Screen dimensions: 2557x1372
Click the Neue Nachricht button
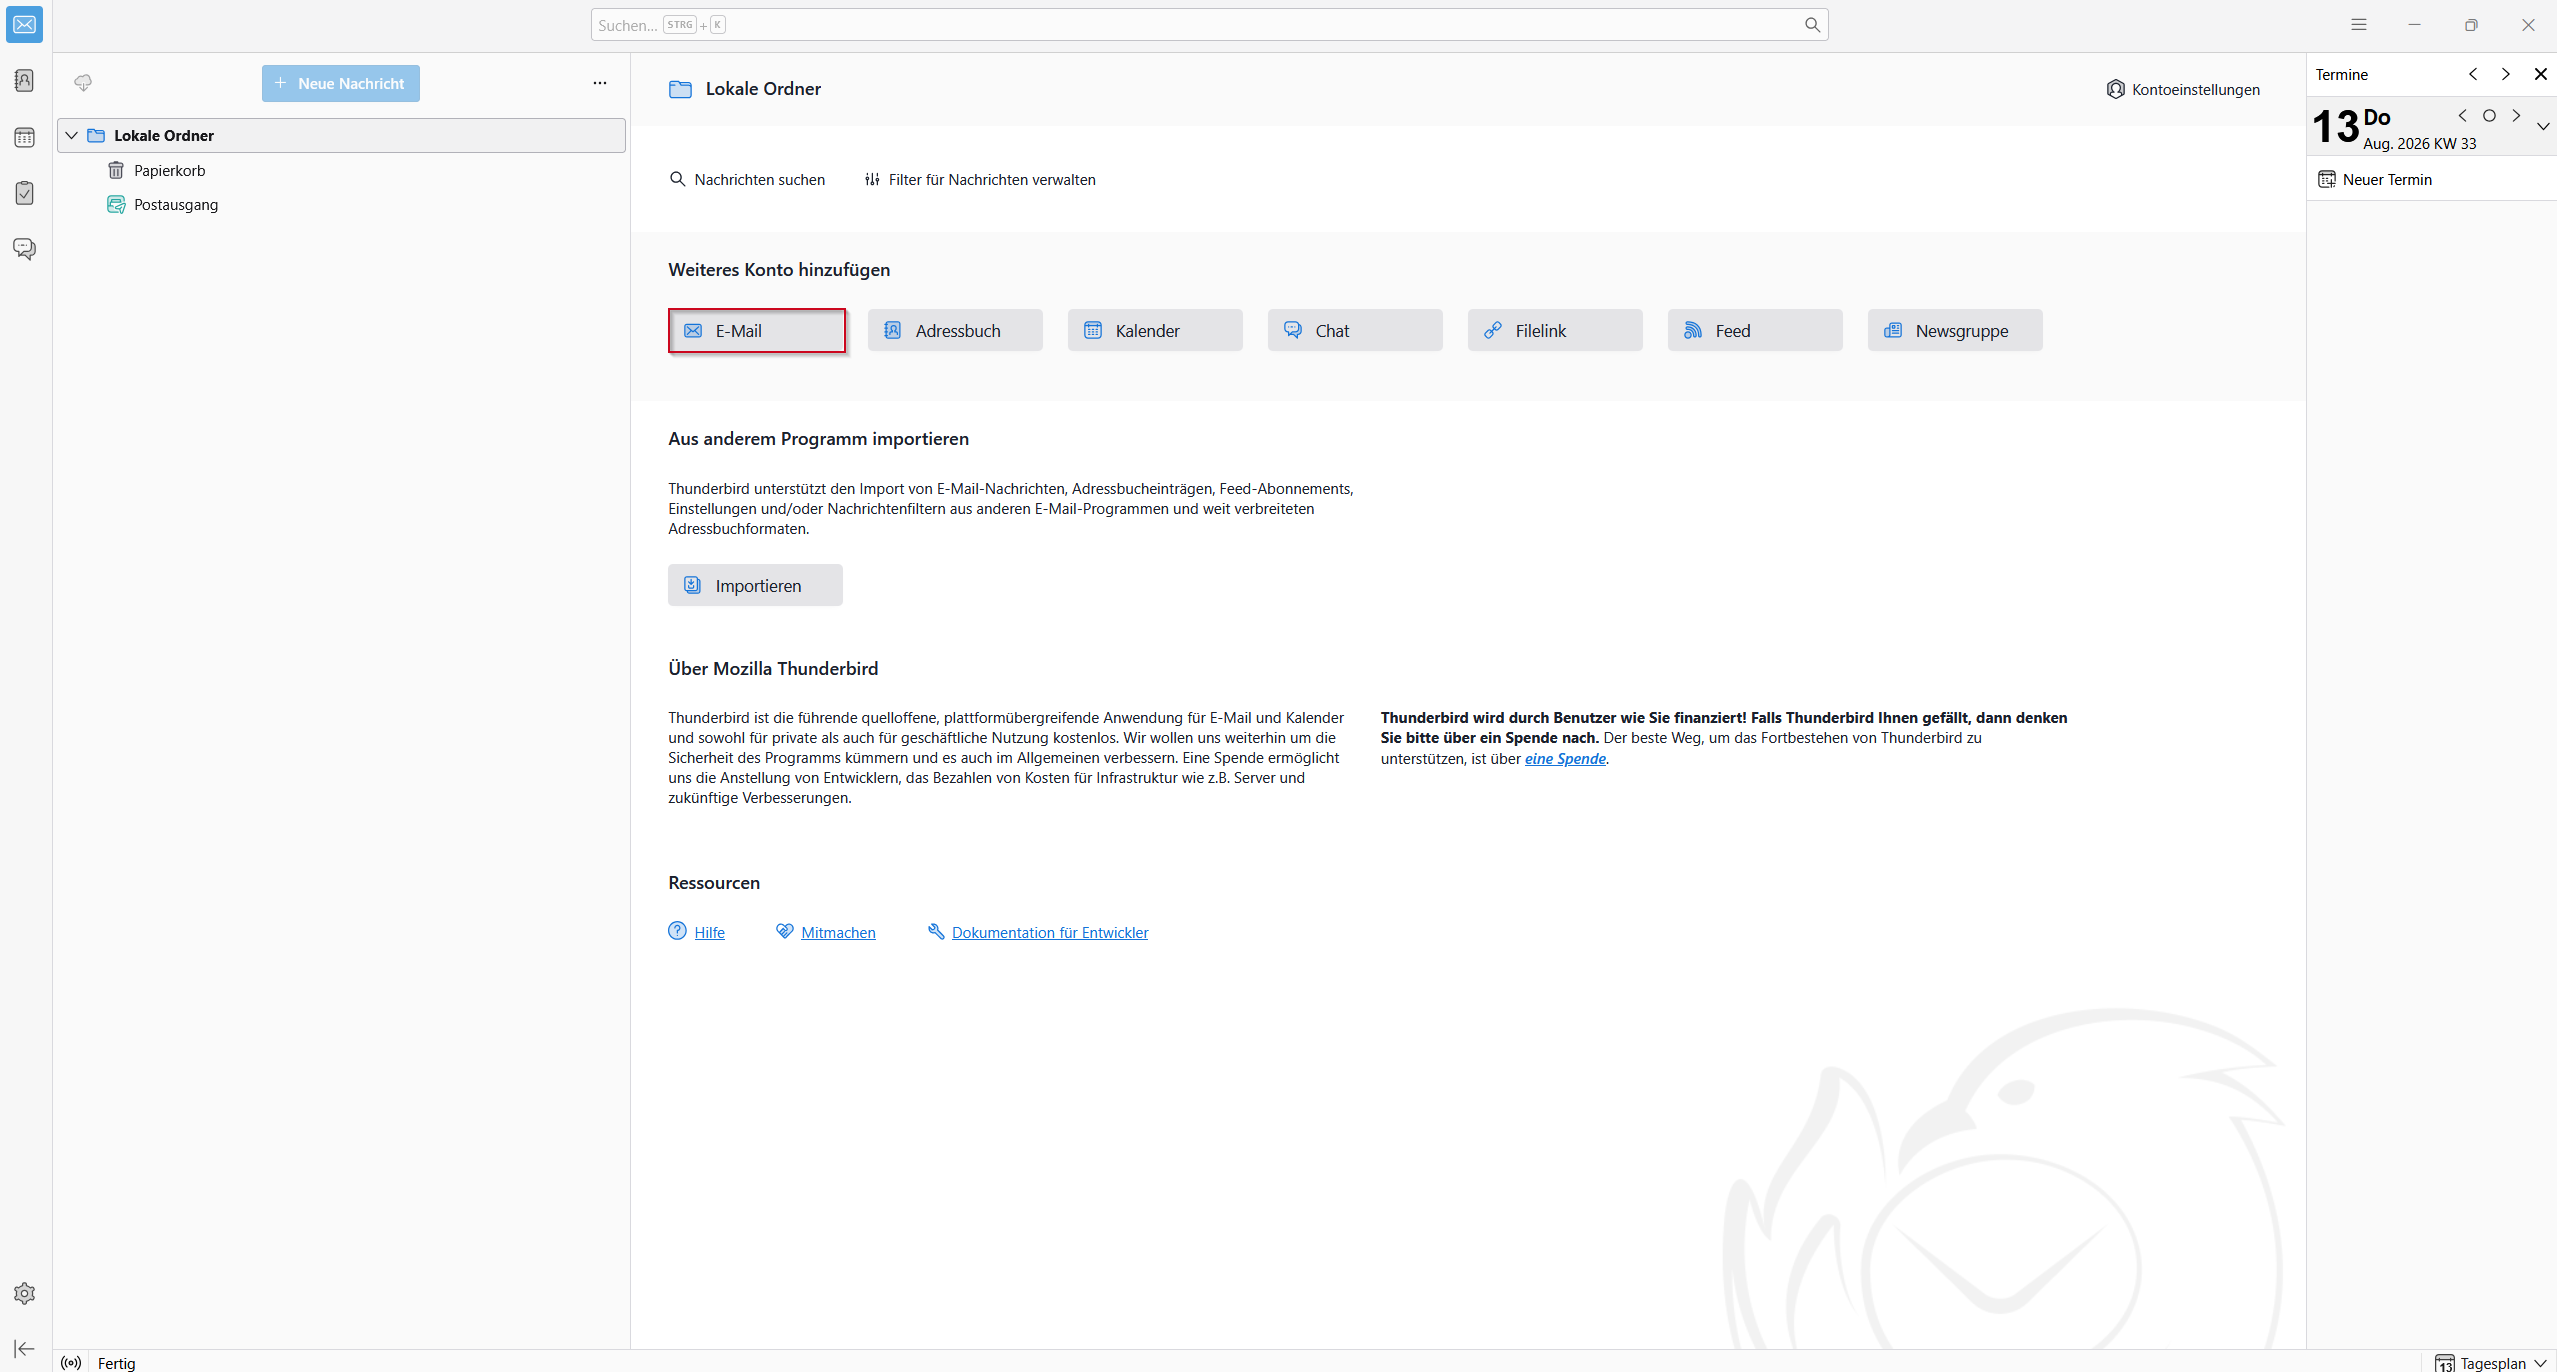click(x=341, y=84)
